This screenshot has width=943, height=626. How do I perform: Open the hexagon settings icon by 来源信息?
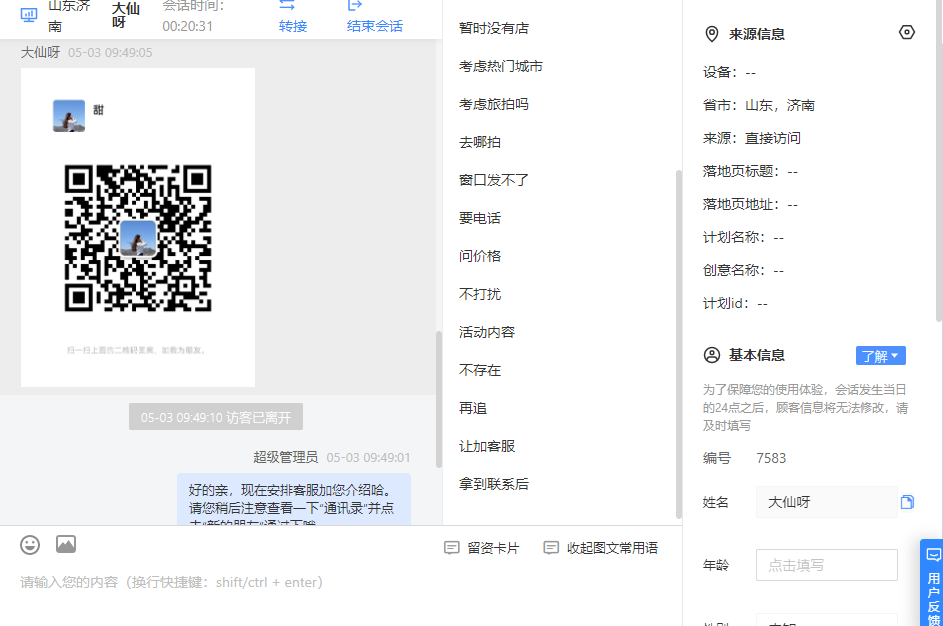907,32
